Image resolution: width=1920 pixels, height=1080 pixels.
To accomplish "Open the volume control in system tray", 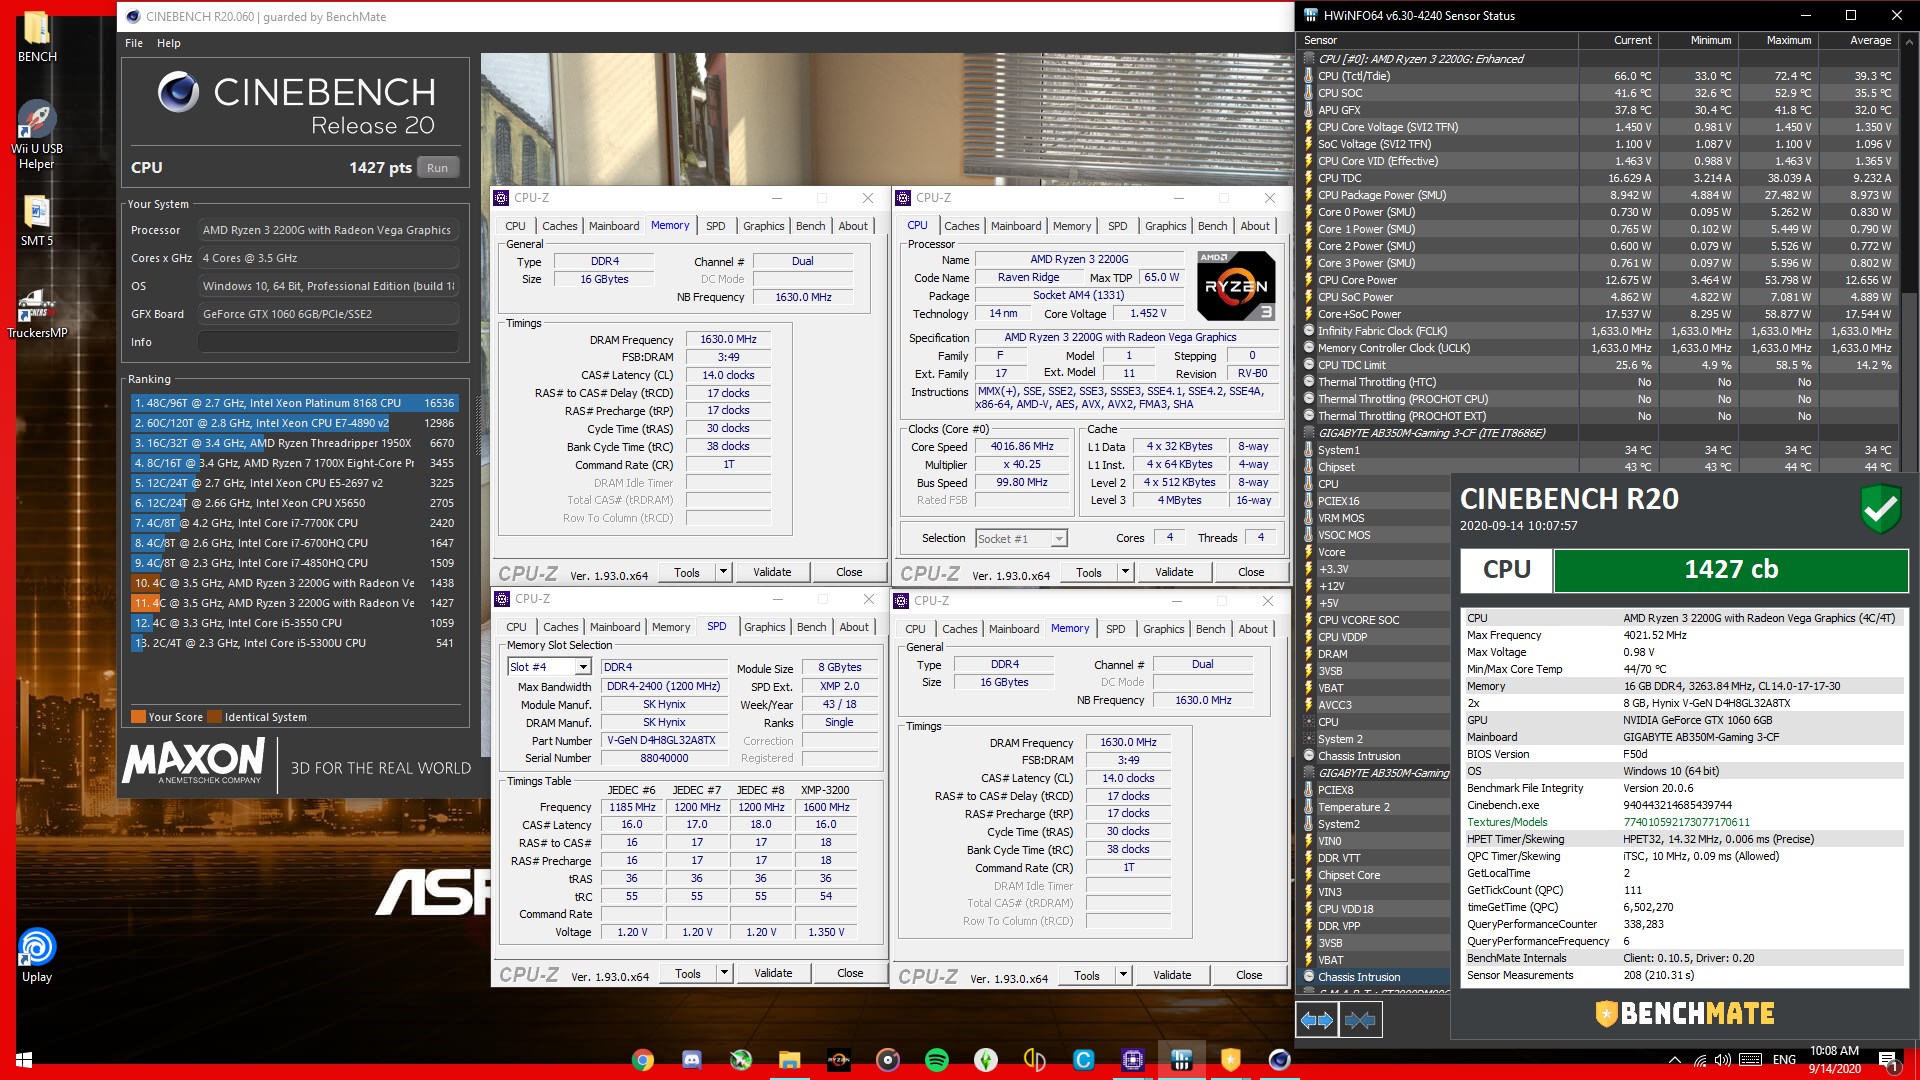I will pos(1723,1060).
